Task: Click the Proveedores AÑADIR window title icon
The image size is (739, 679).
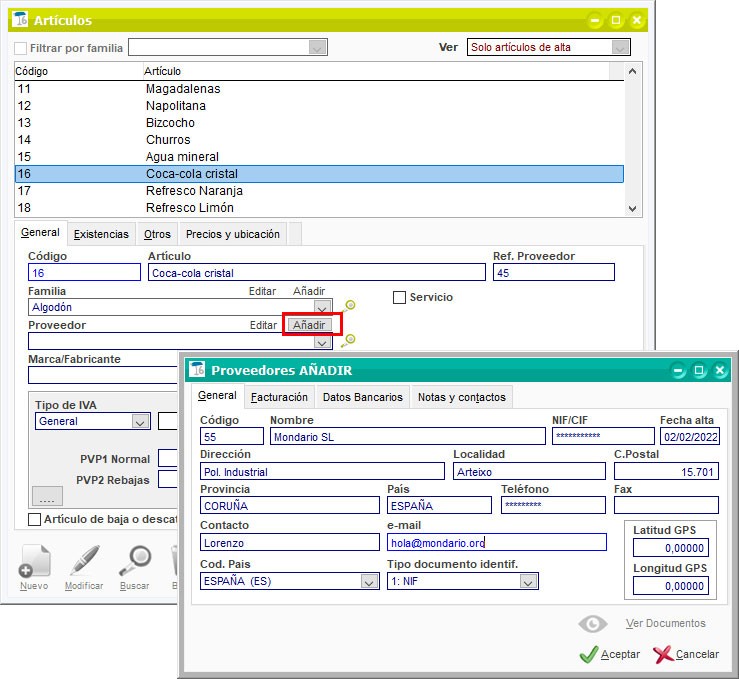Action: pyautogui.click(x=197, y=370)
